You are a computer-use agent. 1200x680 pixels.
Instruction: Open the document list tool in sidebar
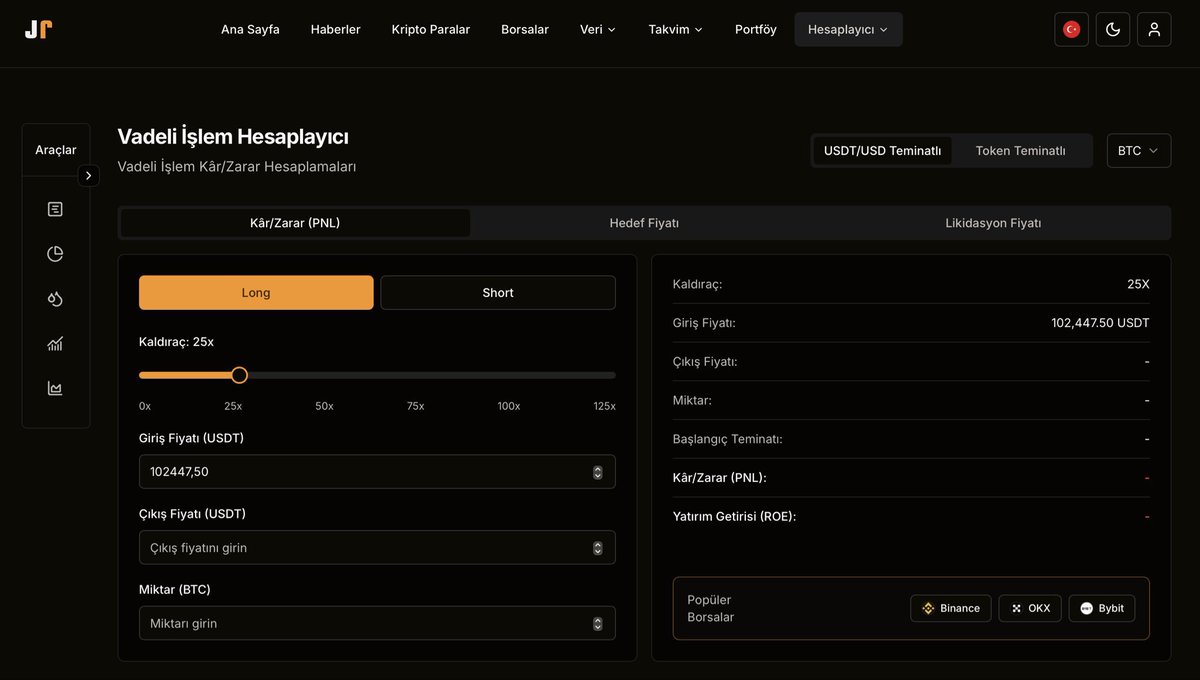click(x=55, y=209)
